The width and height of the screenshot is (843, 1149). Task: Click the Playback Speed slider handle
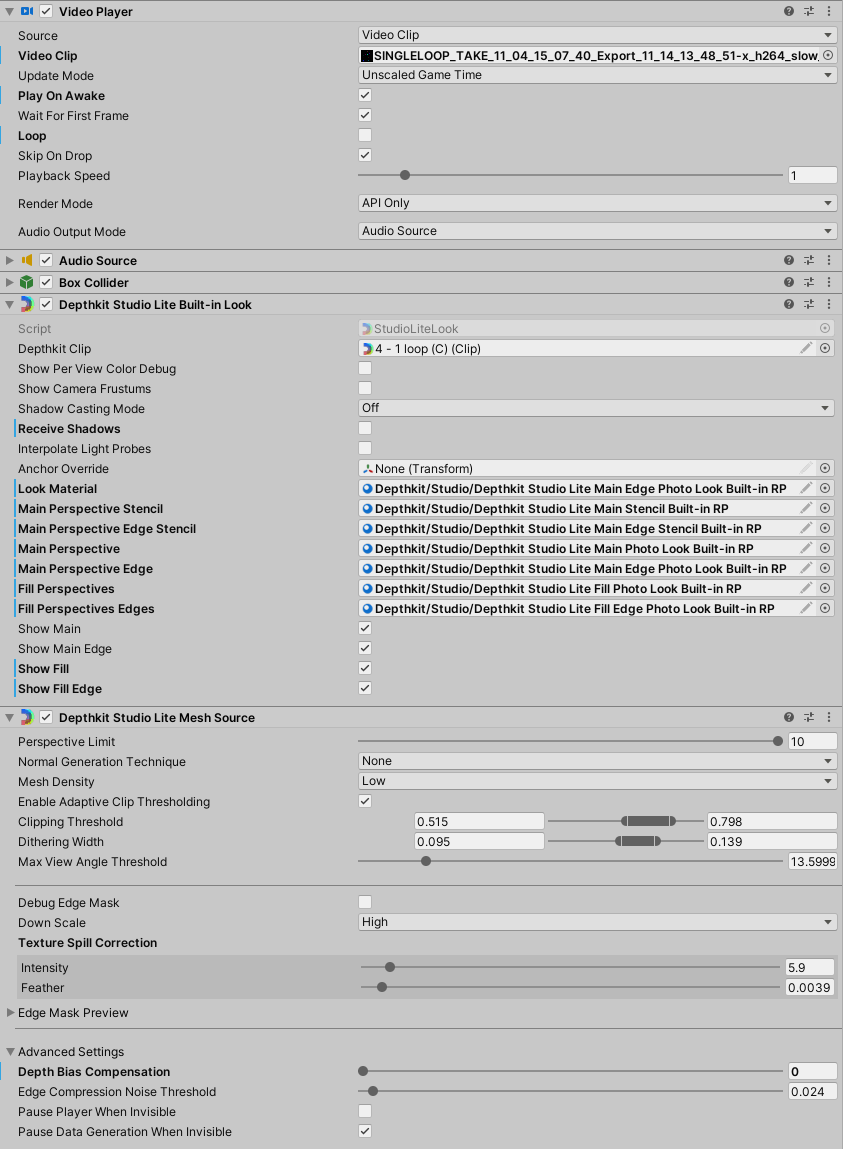405,175
